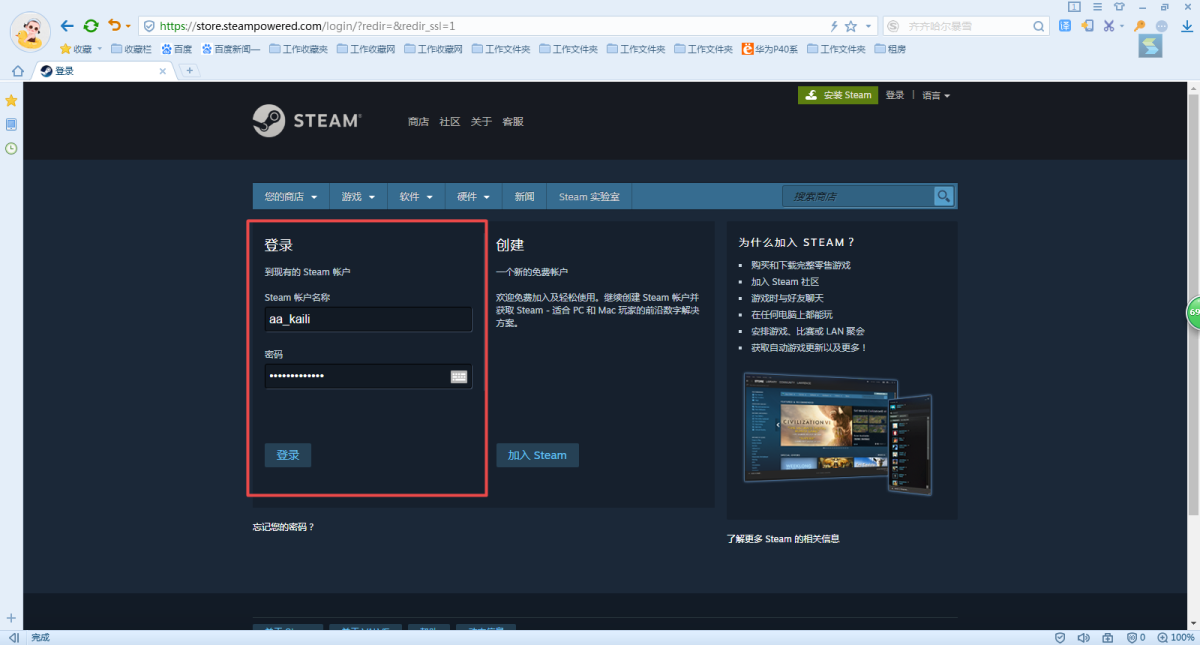The width and height of the screenshot is (1200, 645).
Task: Click the Steam 帐户名称 input field
Action: coord(368,319)
